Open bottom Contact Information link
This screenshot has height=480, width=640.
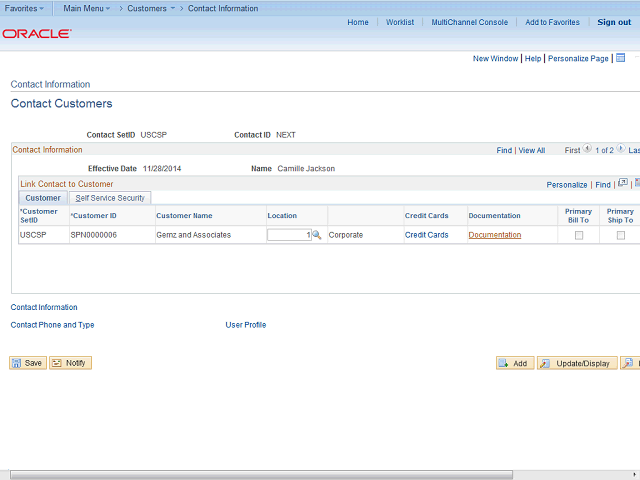pyautogui.click(x=44, y=307)
